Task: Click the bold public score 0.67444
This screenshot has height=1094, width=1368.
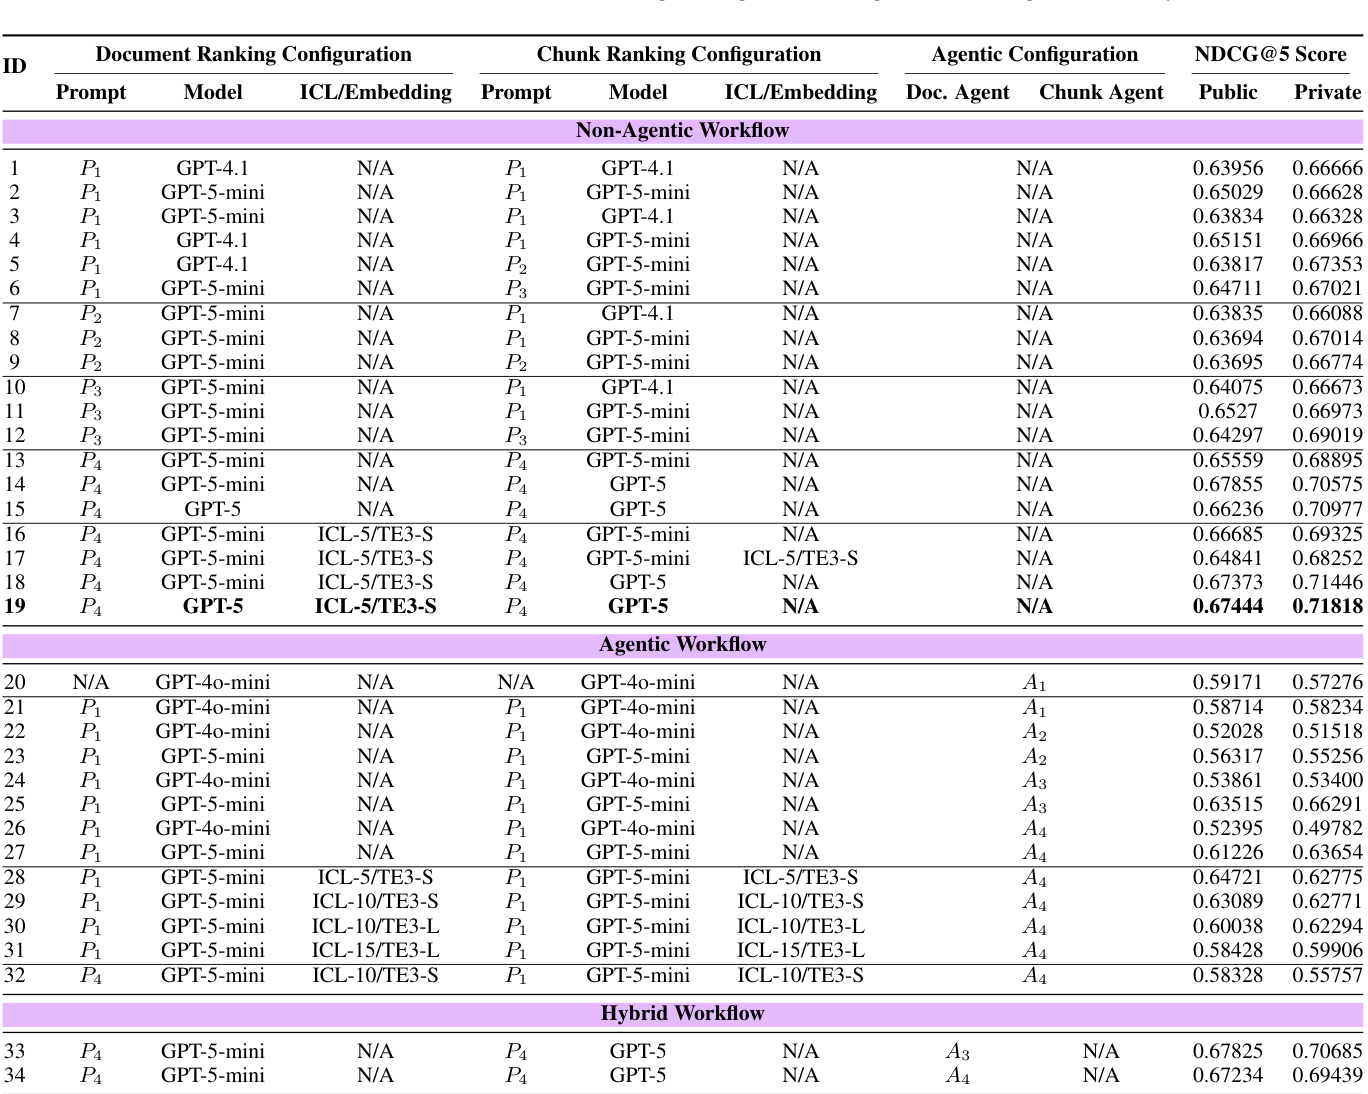Action: coord(1227,607)
